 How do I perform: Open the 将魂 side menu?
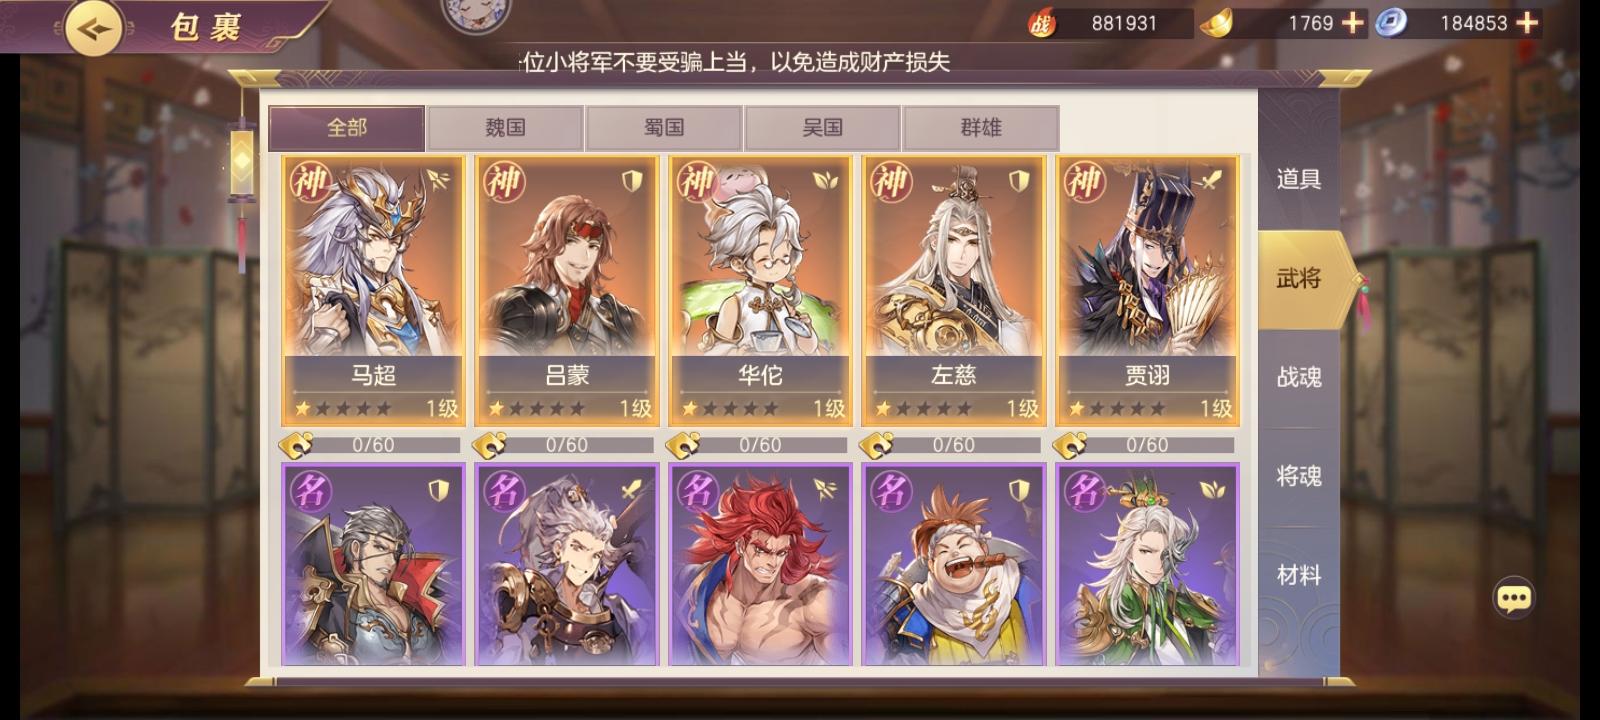pos(1299,477)
